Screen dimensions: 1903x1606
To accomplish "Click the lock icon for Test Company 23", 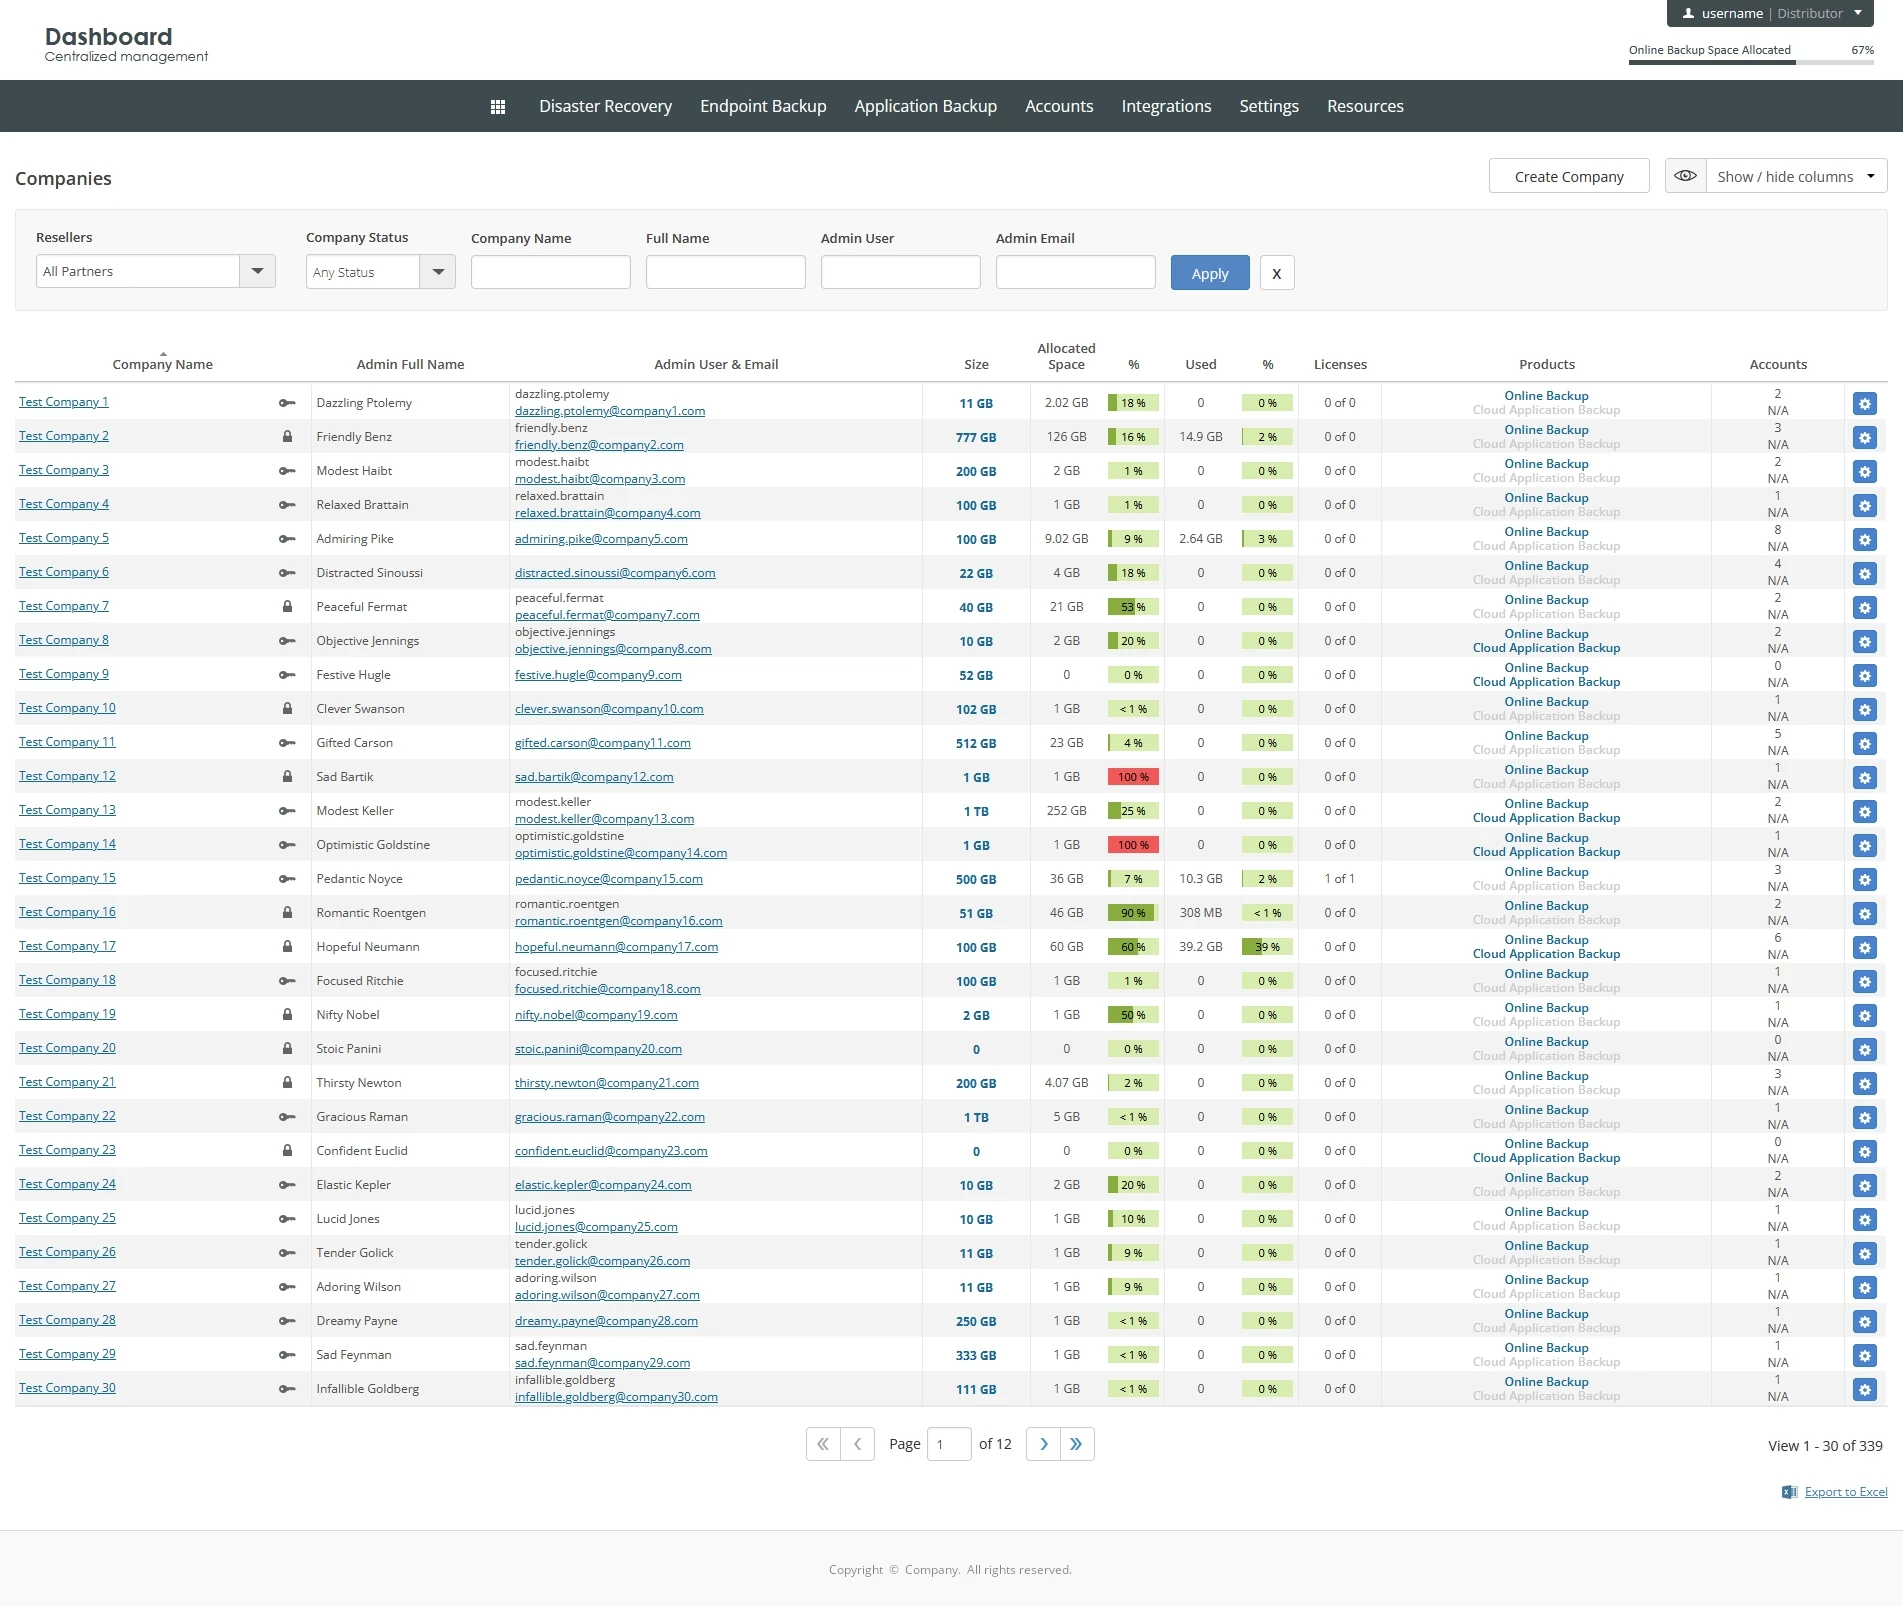I will (x=287, y=1151).
